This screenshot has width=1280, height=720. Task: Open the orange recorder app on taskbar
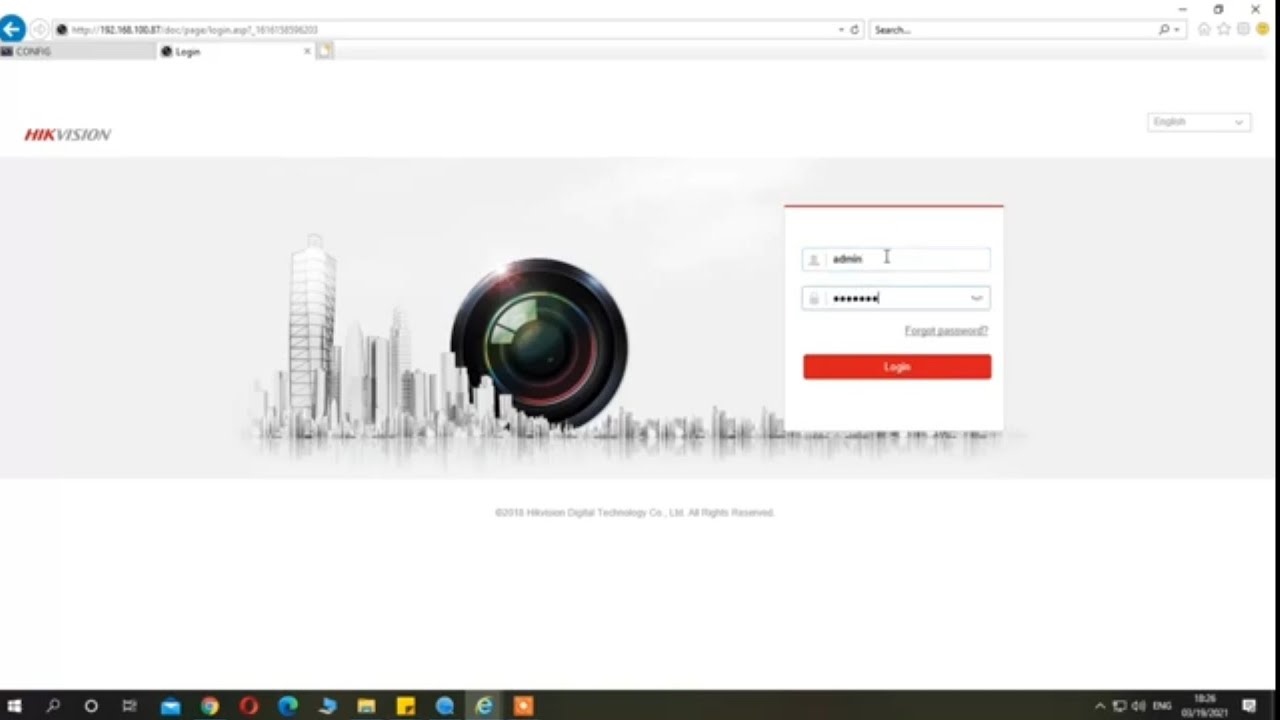523,706
